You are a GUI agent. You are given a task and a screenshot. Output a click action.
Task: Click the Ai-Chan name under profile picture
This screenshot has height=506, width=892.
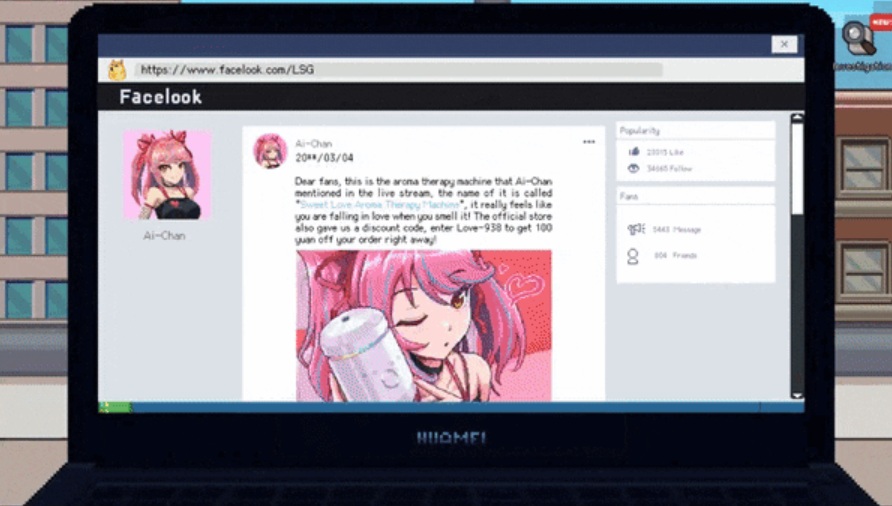coord(164,236)
